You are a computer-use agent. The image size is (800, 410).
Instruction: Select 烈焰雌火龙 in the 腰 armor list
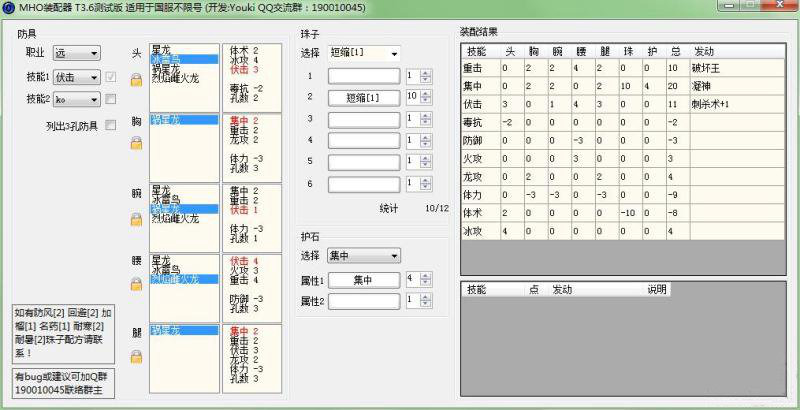tap(183, 280)
